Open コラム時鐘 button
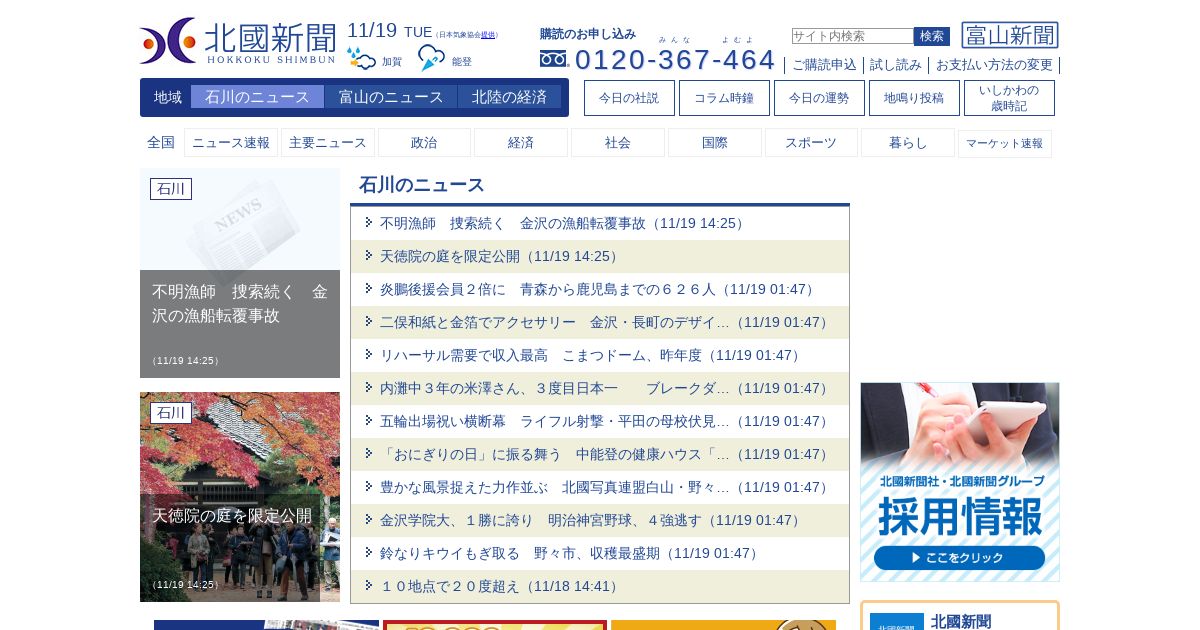 [724, 98]
